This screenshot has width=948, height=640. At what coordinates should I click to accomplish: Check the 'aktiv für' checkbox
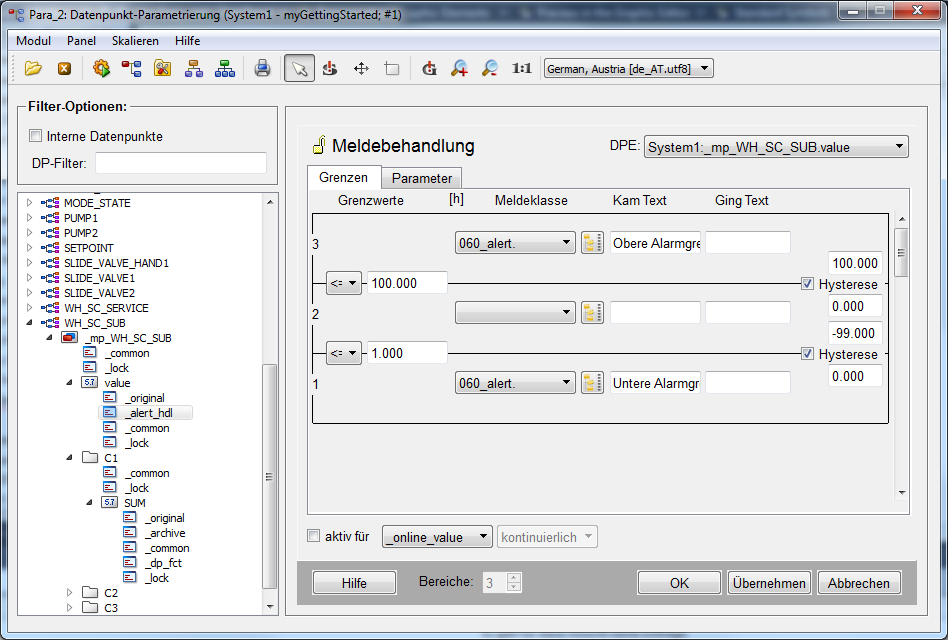314,536
